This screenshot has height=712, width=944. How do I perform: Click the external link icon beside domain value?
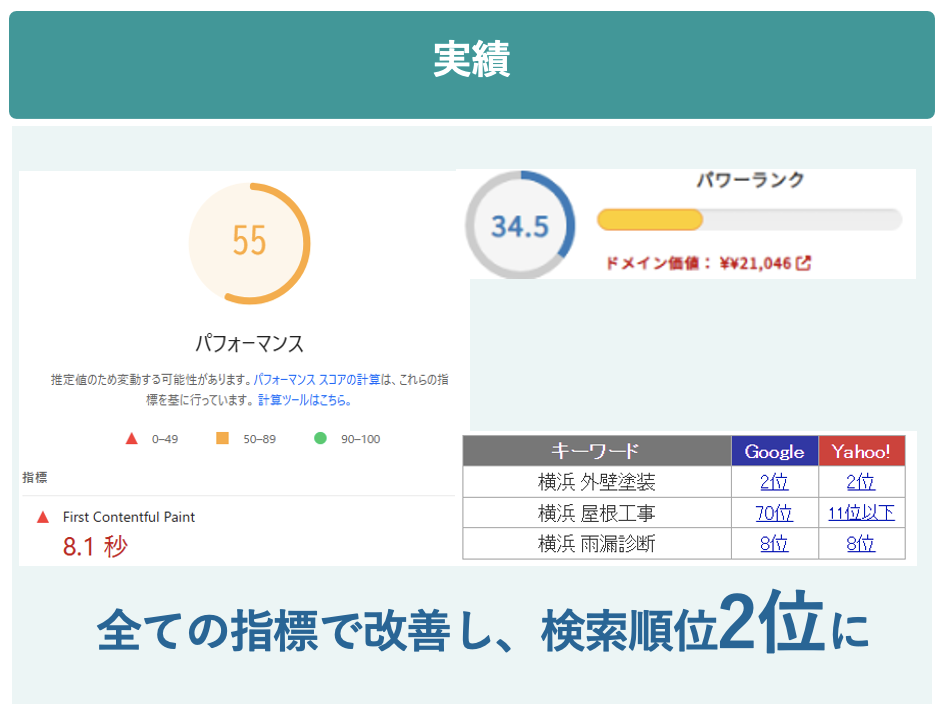[x=803, y=264]
